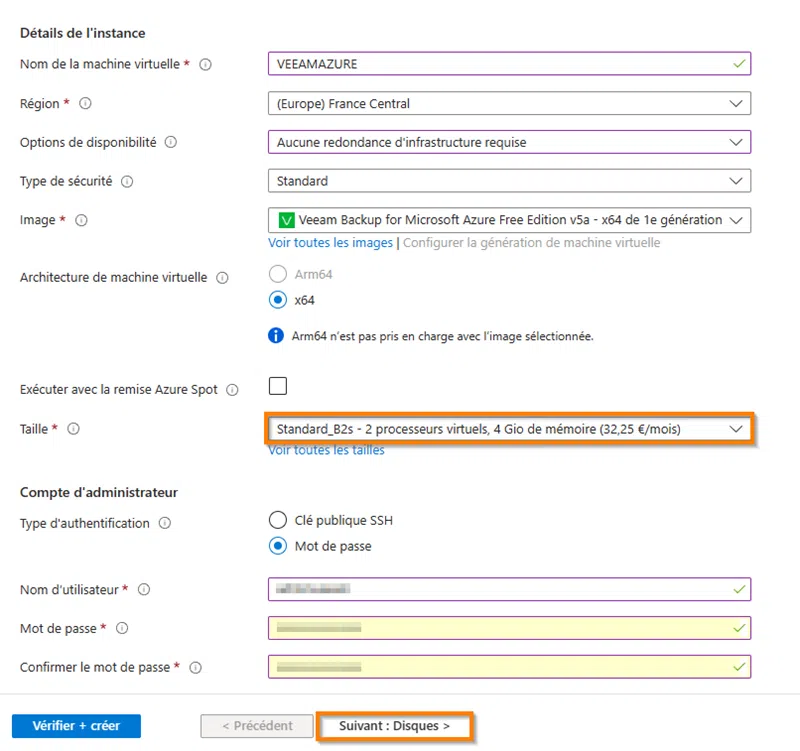Open the Type de sécurité Standard dropdown
Viewport: 800px width, 751px height.
[x=509, y=181]
